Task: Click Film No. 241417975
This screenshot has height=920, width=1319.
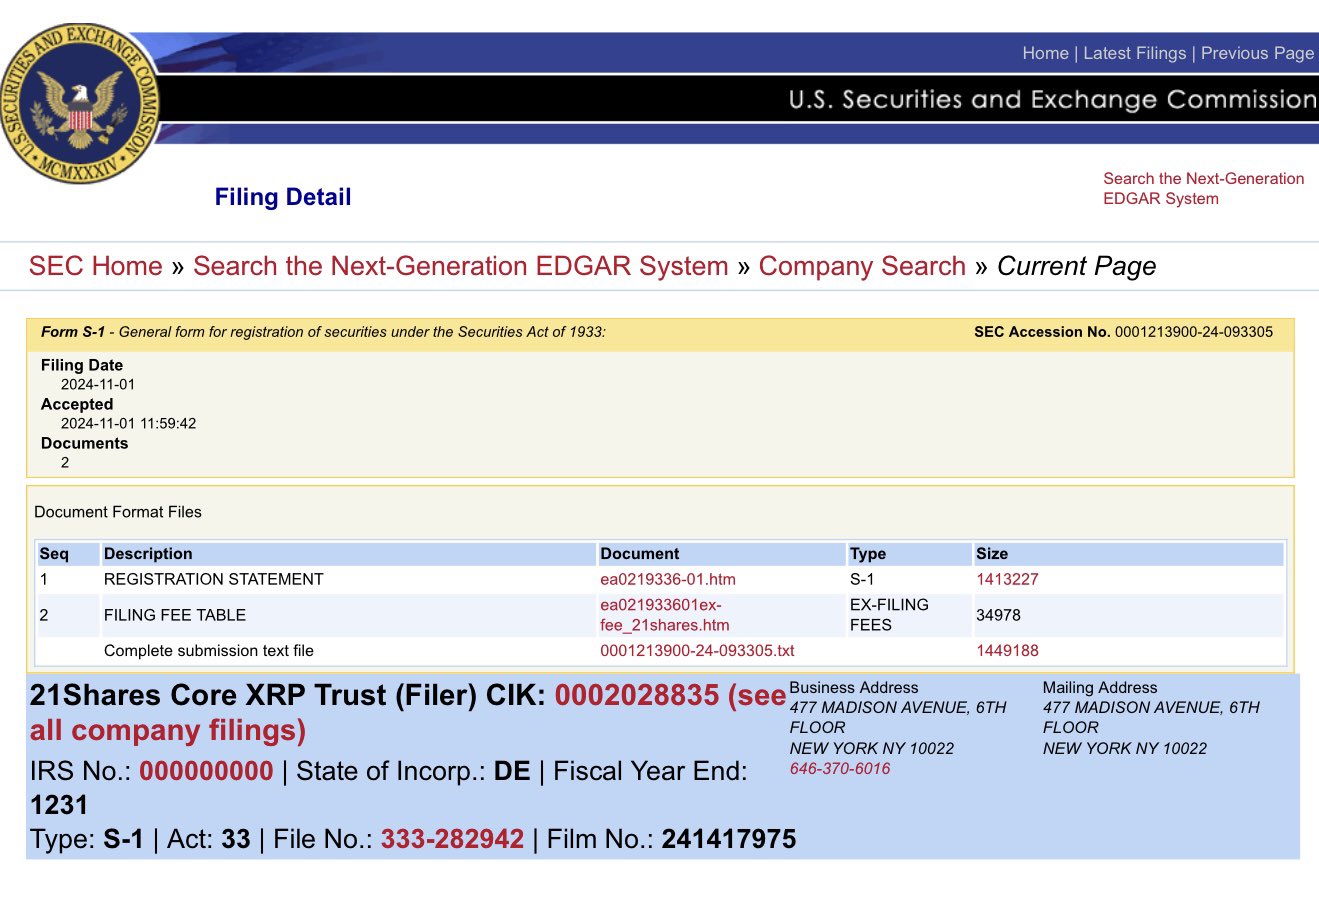Action: coord(729,839)
